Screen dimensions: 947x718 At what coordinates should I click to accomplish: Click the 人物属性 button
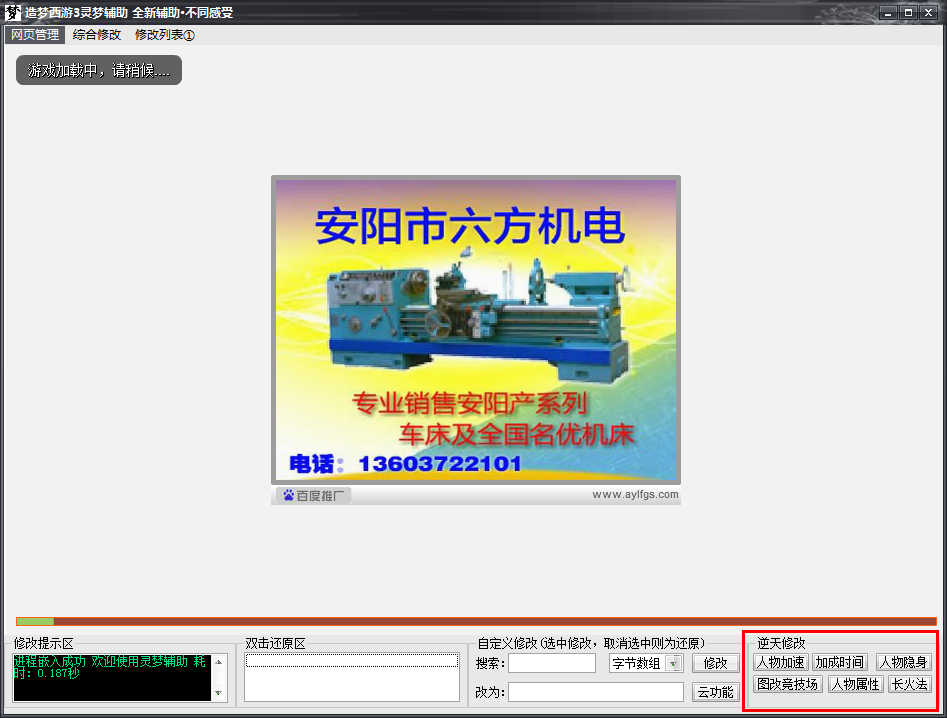point(856,684)
